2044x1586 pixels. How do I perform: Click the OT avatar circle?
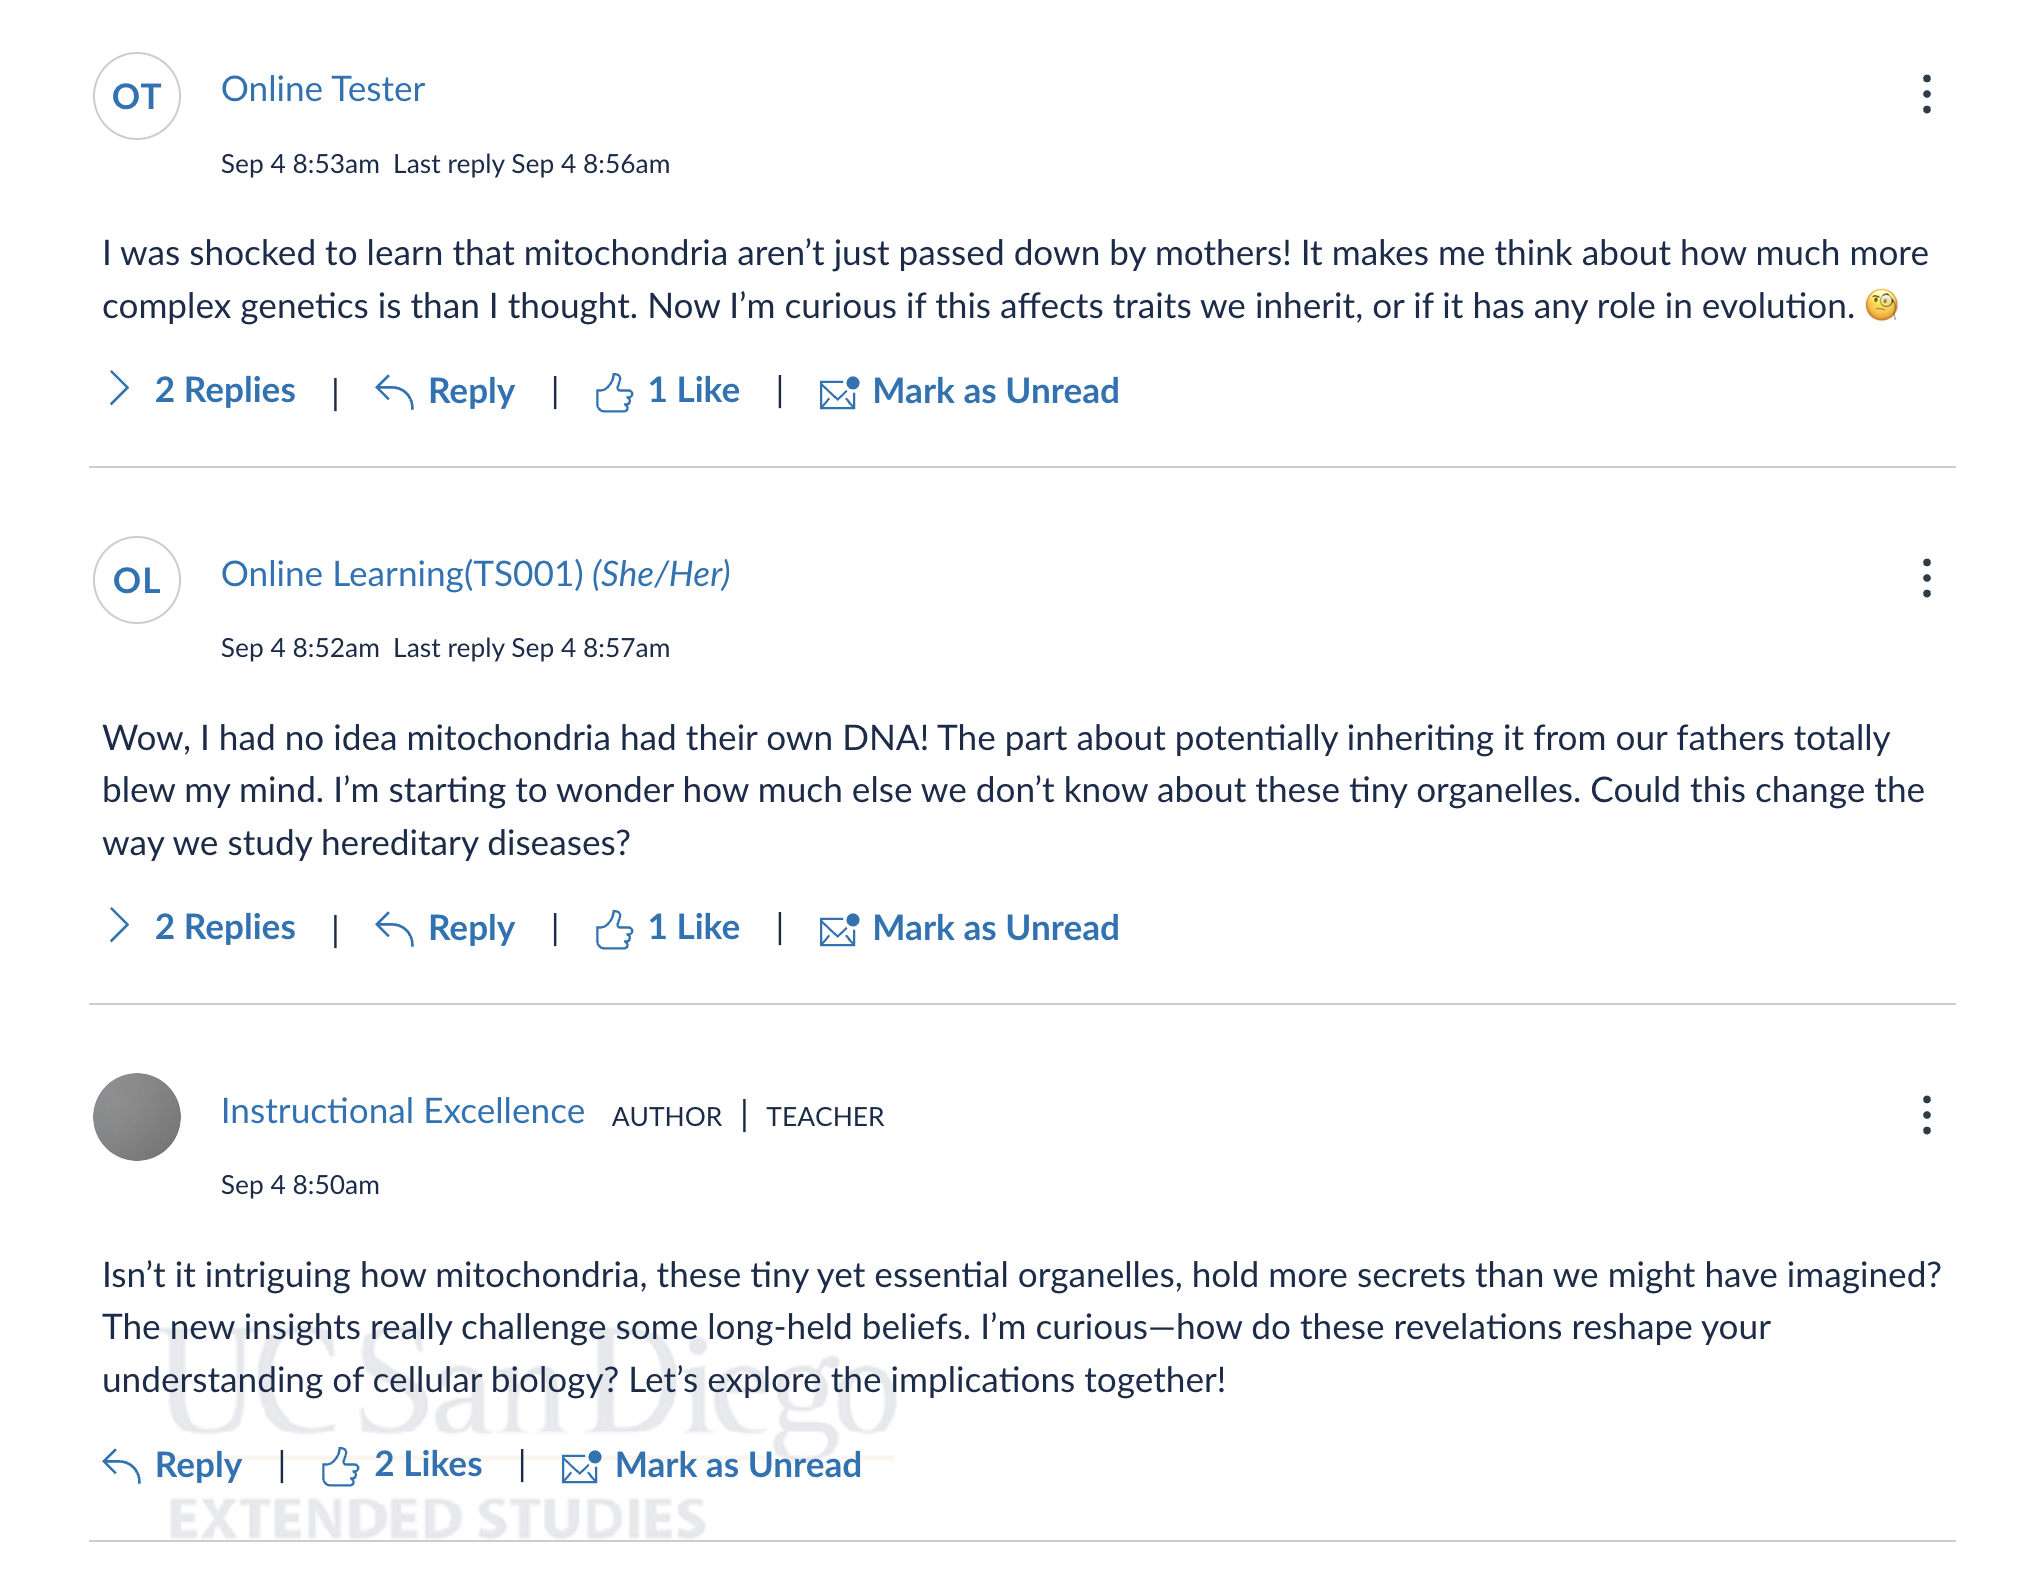pyautogui.click(x=137, y=96)
